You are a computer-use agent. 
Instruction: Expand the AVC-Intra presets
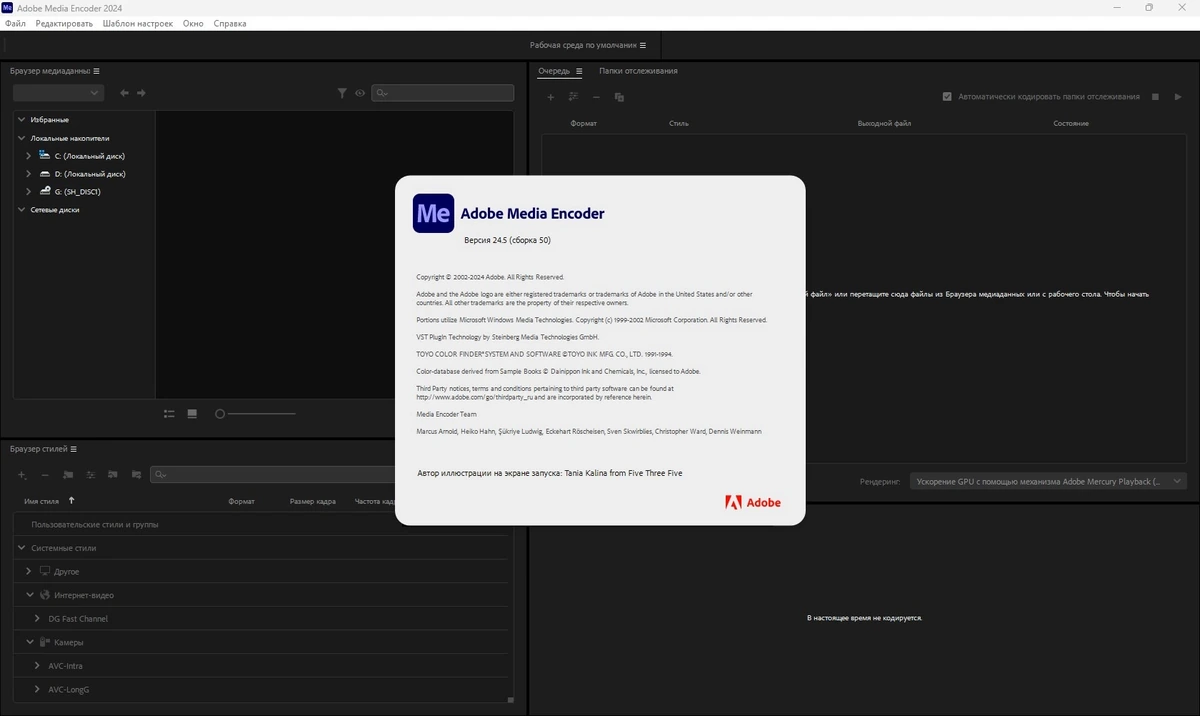coord(37,665)
